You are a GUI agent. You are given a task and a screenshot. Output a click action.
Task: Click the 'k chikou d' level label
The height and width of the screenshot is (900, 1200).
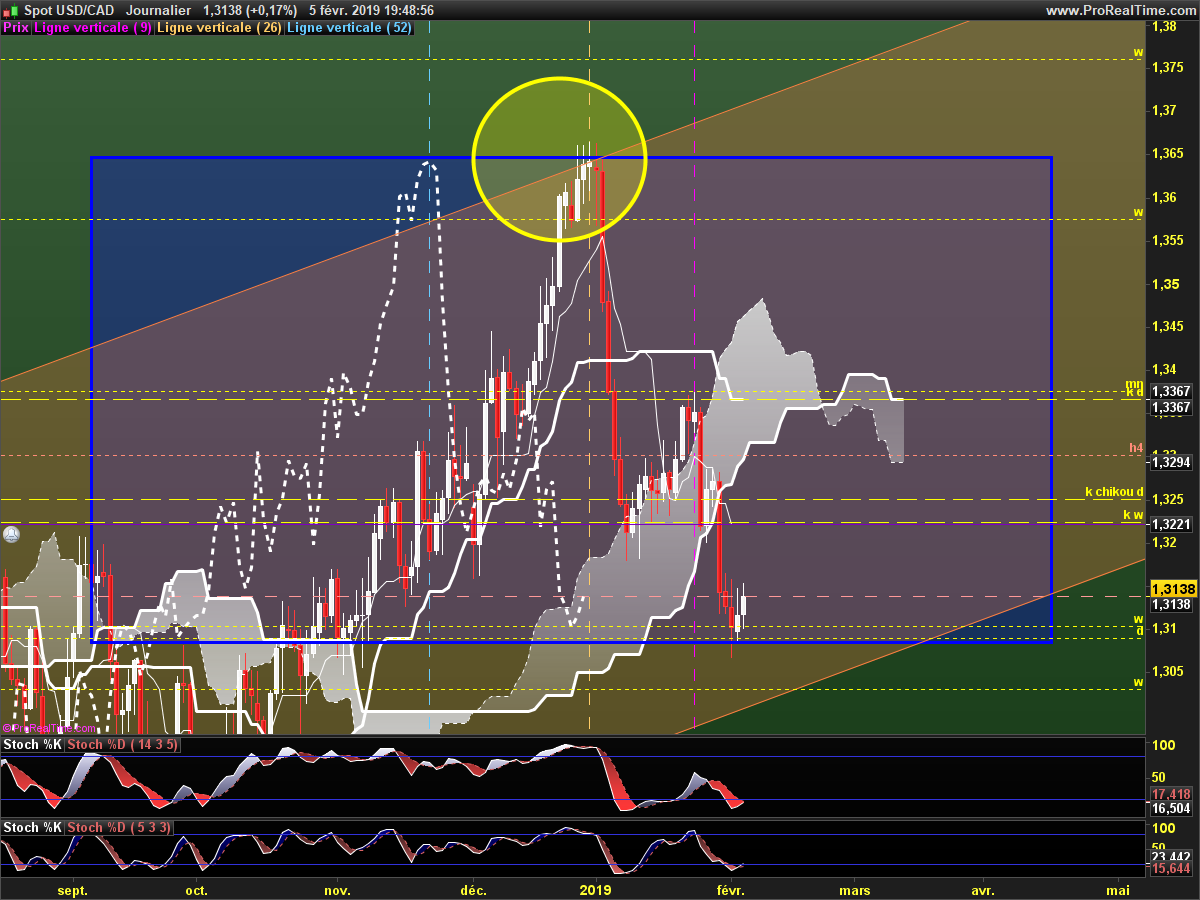(1114, 491)
